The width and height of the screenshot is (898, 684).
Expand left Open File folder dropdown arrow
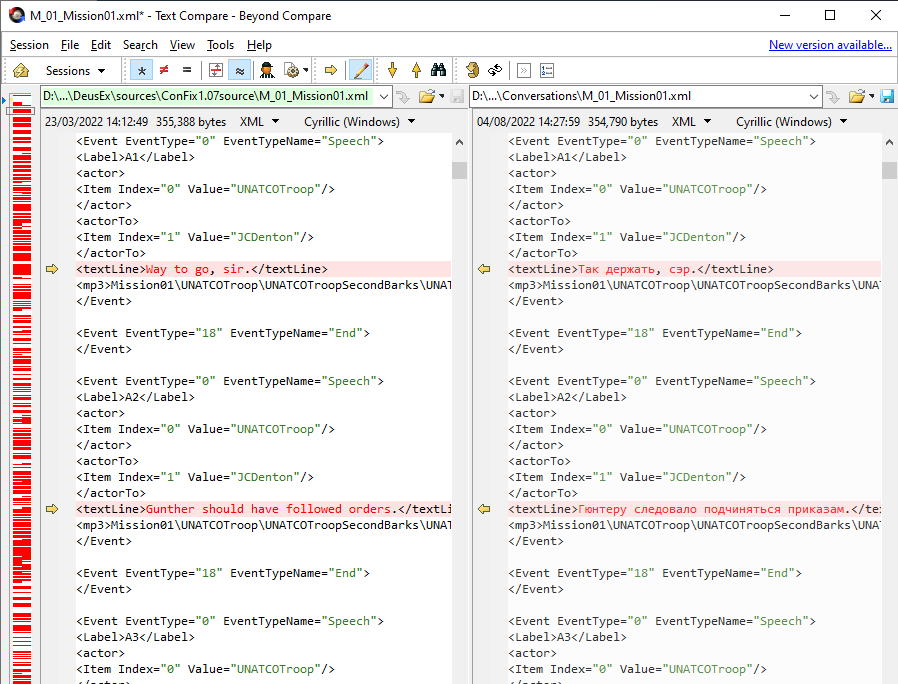tap(442, 96)
